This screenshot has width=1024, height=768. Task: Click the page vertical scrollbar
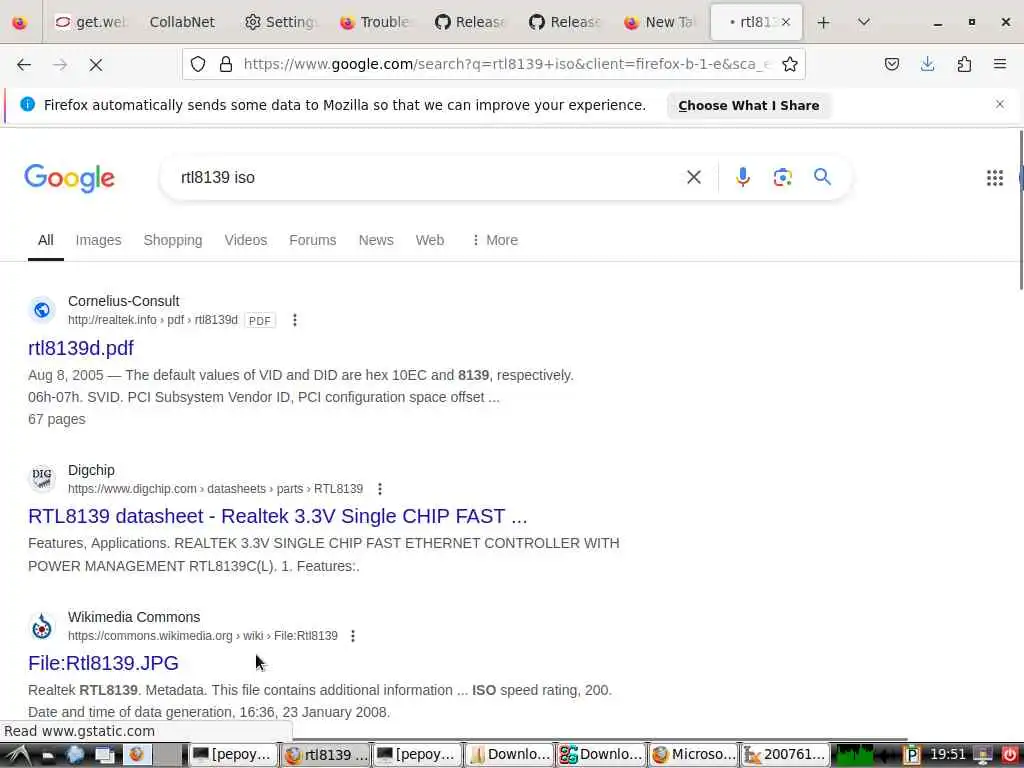click(1020, 209)
